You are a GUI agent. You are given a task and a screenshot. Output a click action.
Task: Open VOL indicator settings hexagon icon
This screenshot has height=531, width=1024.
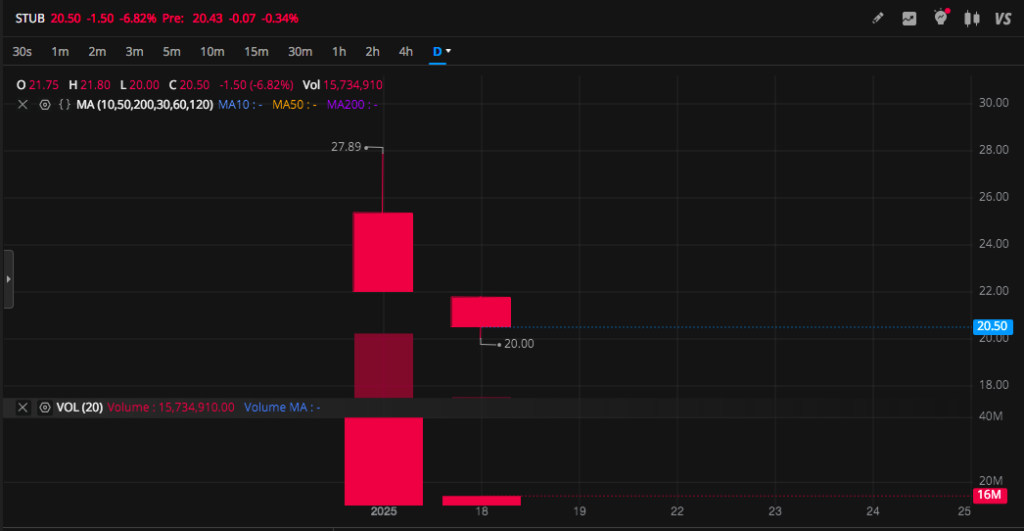[x=44, y=408]
